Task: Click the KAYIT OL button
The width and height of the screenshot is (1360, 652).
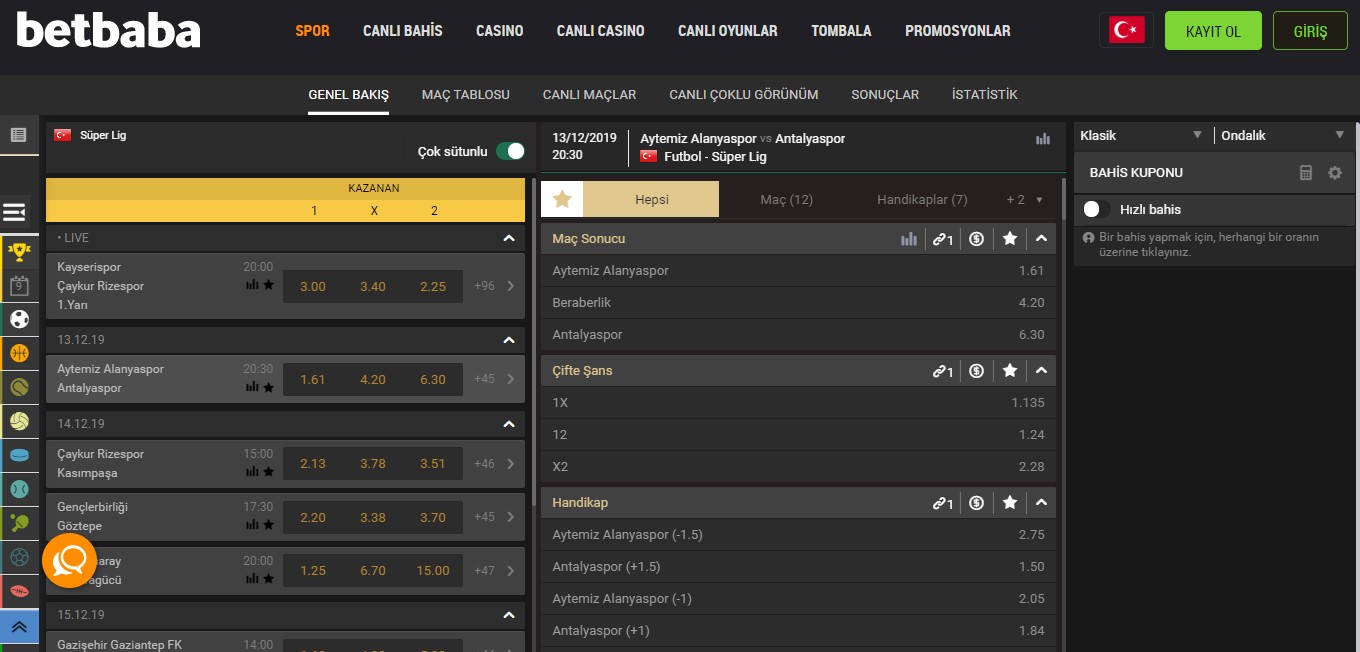Action: [x=1213, y=31]
